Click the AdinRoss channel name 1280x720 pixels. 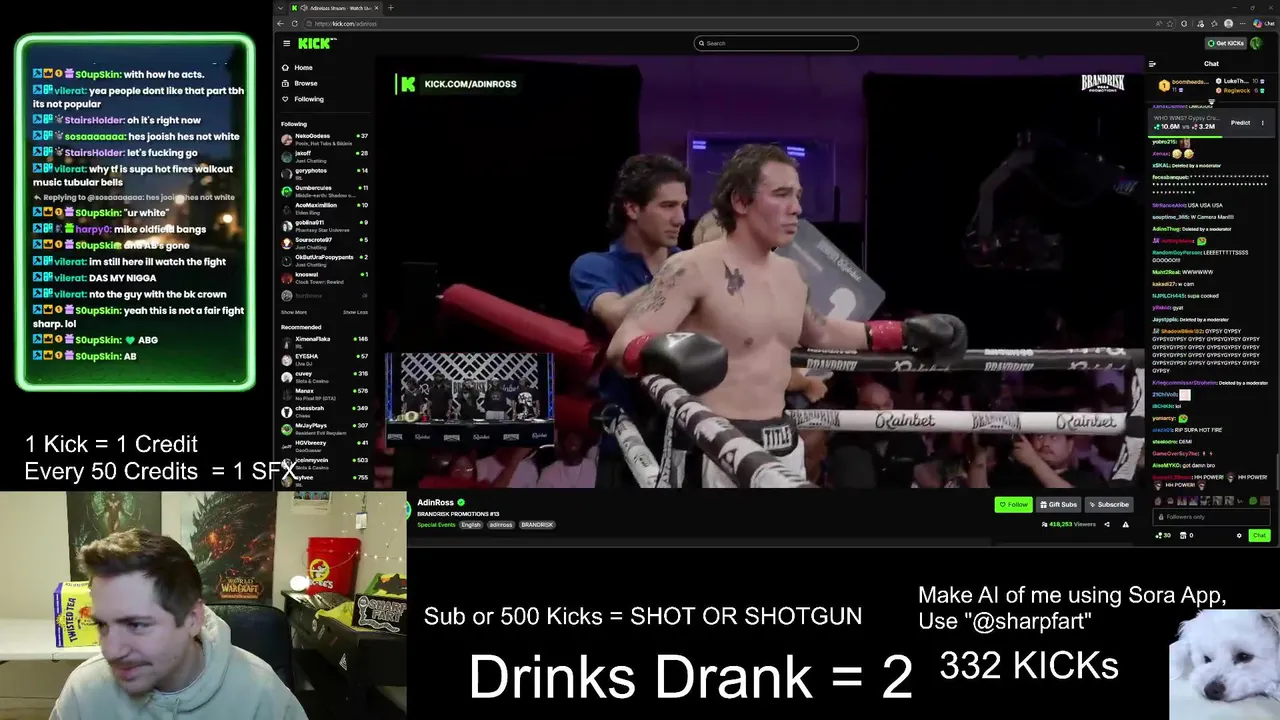(x=435, y=502)
